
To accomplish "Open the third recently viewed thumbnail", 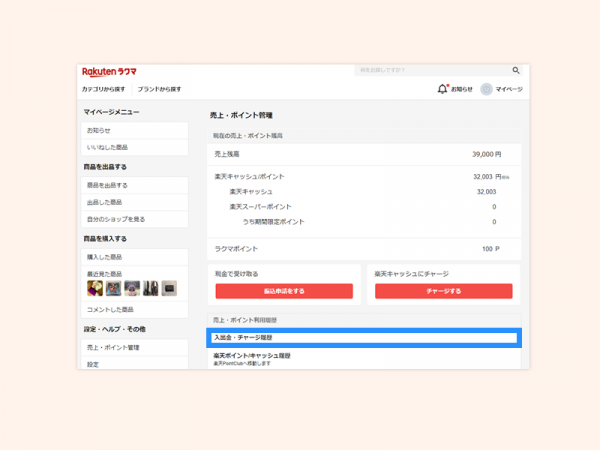I will [x=132, y=288].
